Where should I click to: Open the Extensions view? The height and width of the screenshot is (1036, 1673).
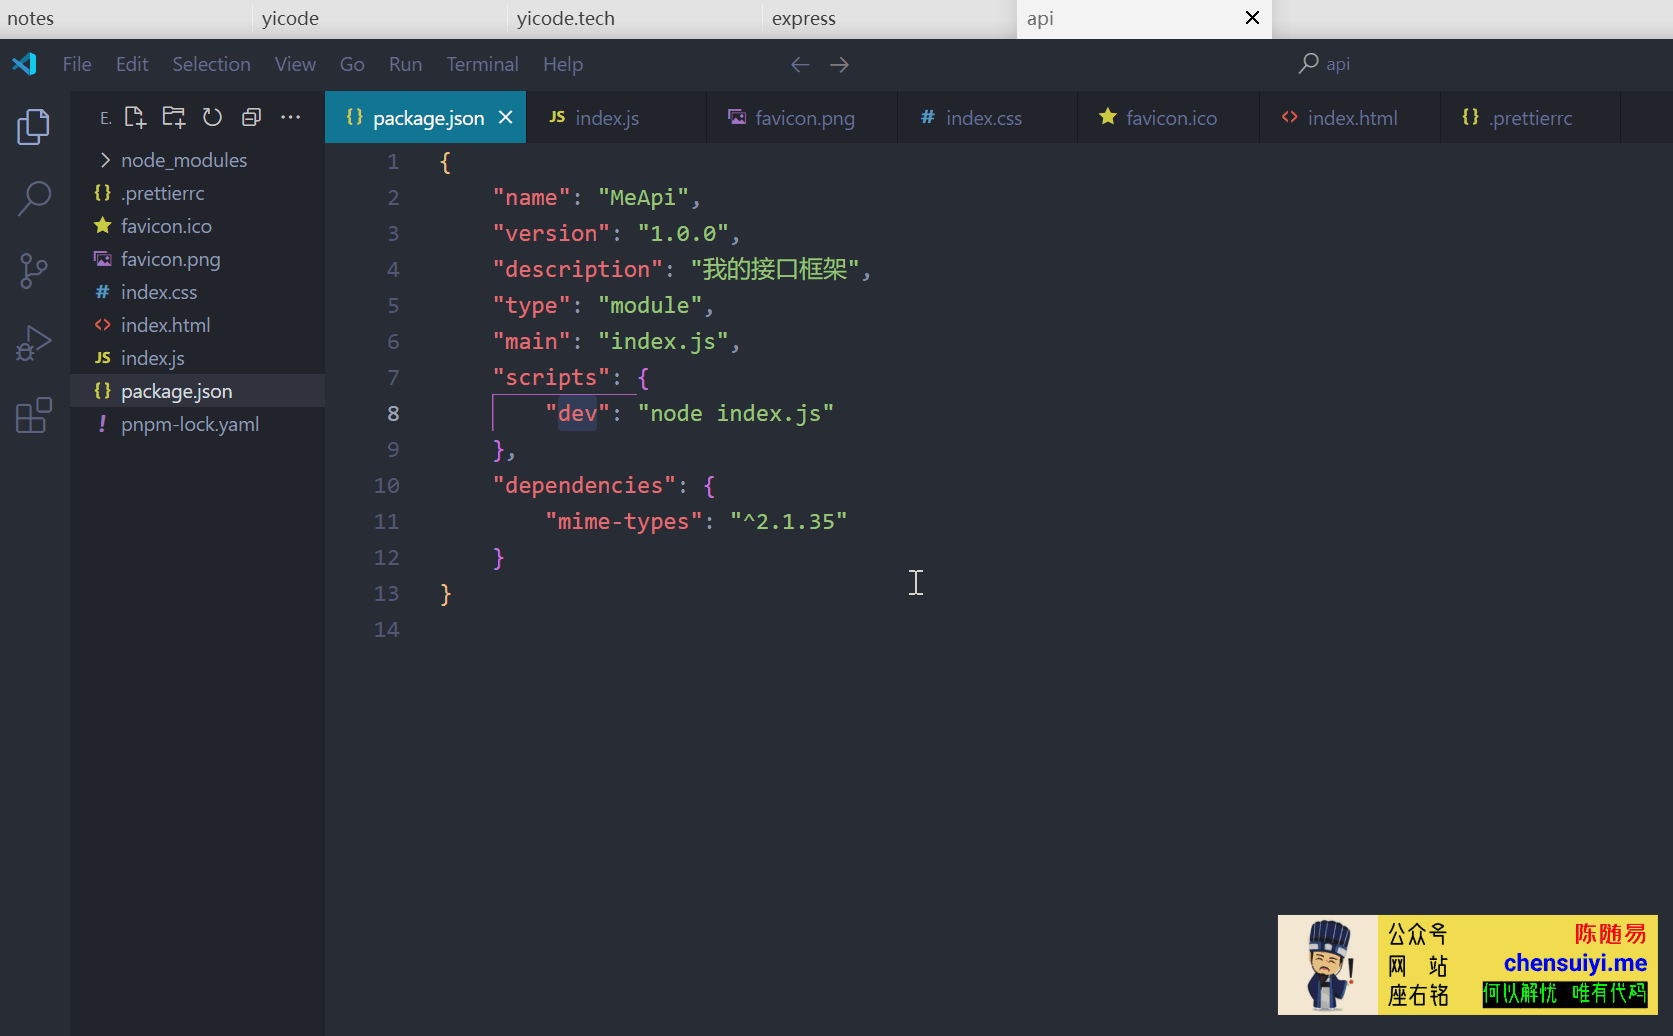(34, 415)
